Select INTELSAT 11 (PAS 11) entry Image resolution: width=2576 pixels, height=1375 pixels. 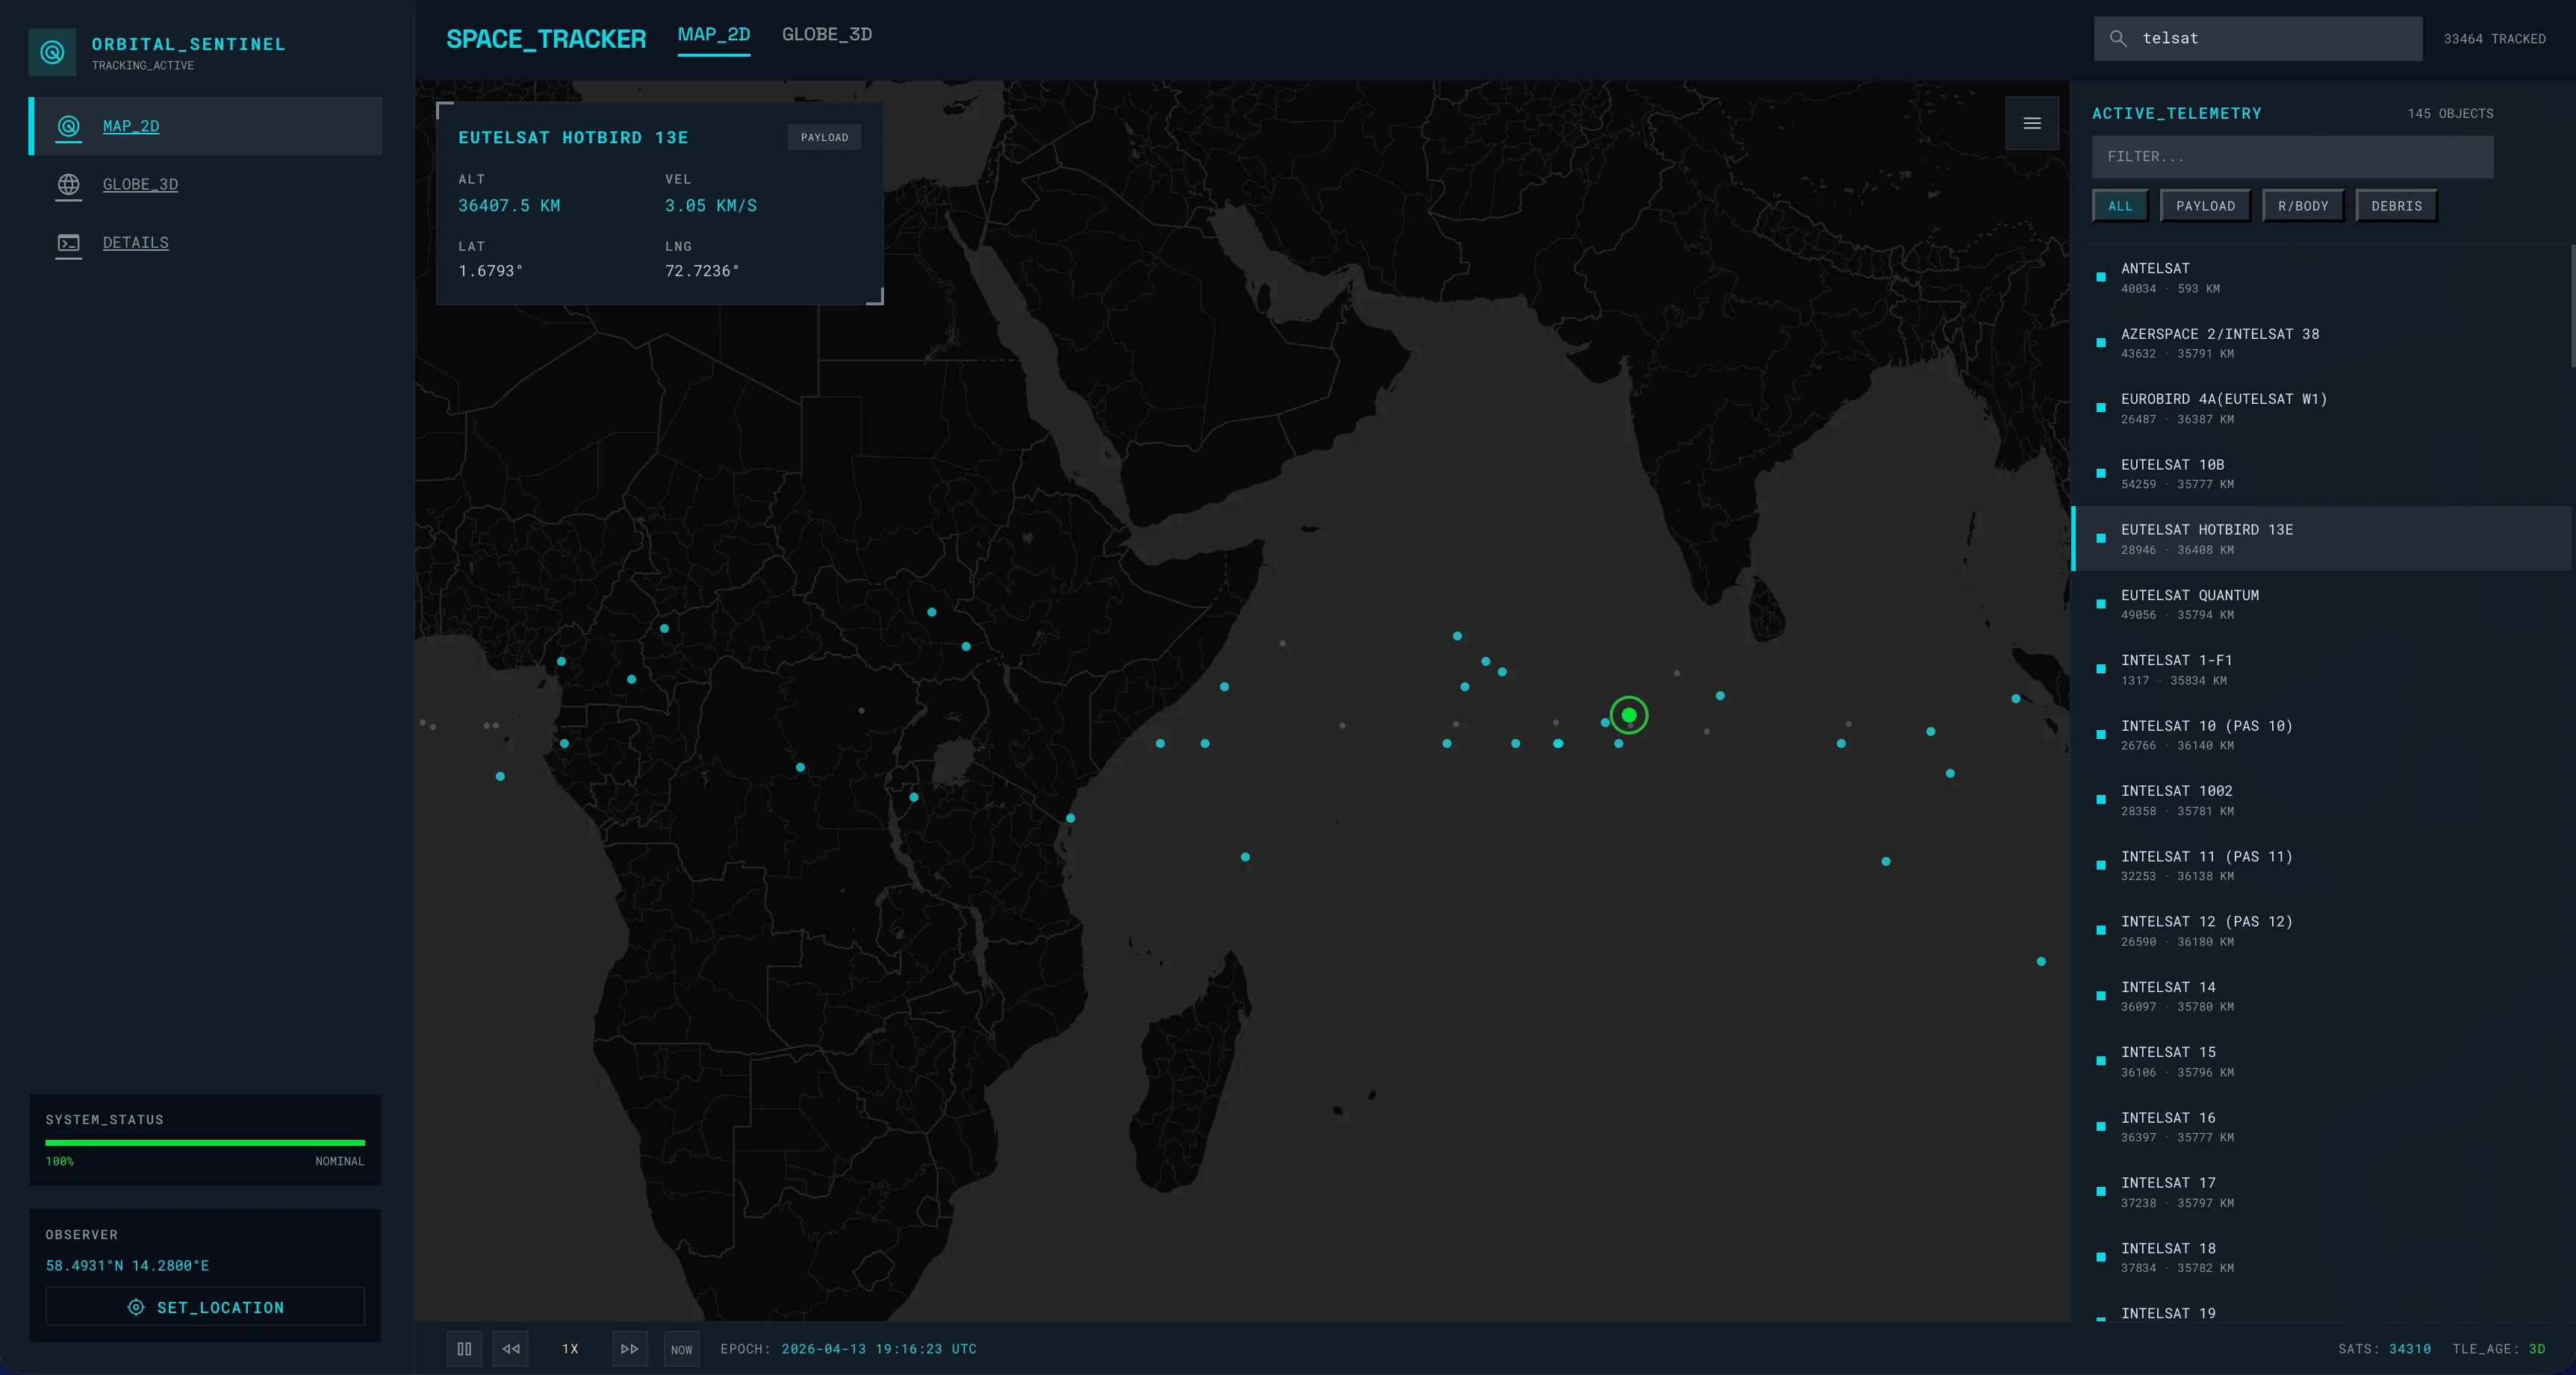(x=2320, y=865)
